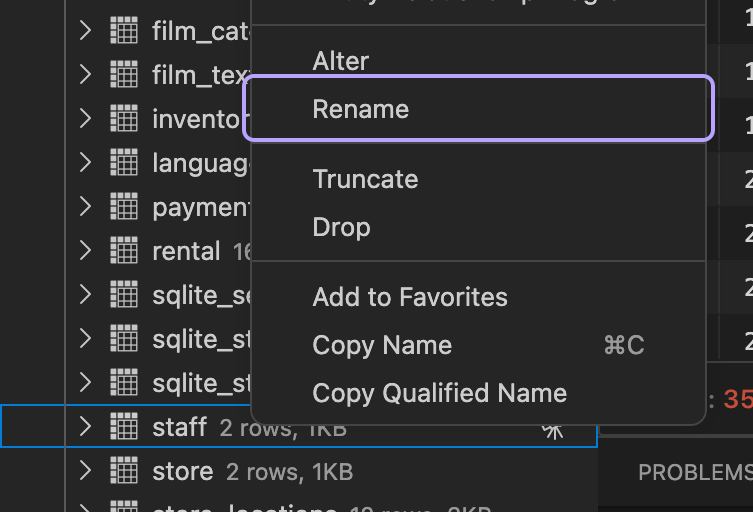Click the sqlite_se table grid icon
This screenshot has width=753, height=512.
[x=124, y=294]
